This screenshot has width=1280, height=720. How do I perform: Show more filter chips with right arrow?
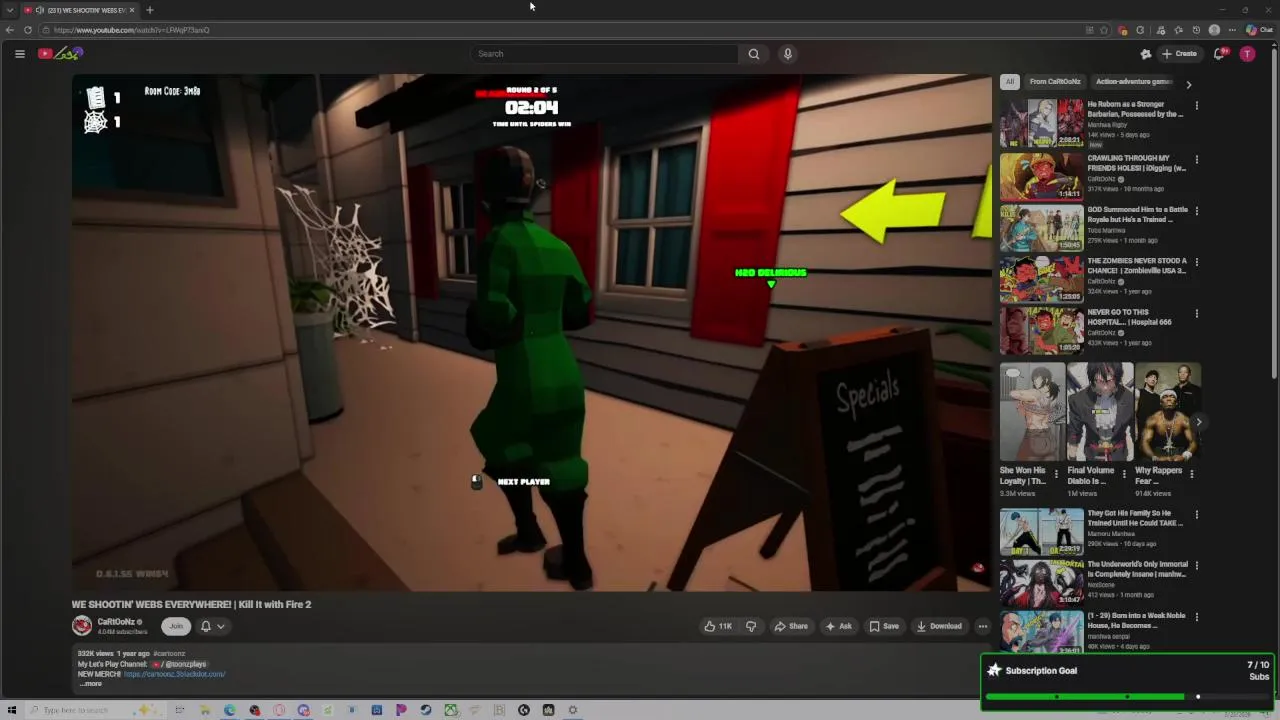pyautogui.click(x=1189, y=85)
